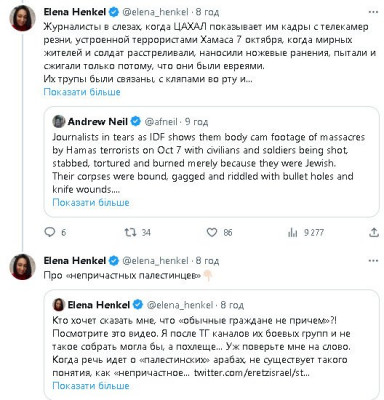View analytics showing 9 277 views
Viewport: 384px width, 400px height.
[292, 232]
